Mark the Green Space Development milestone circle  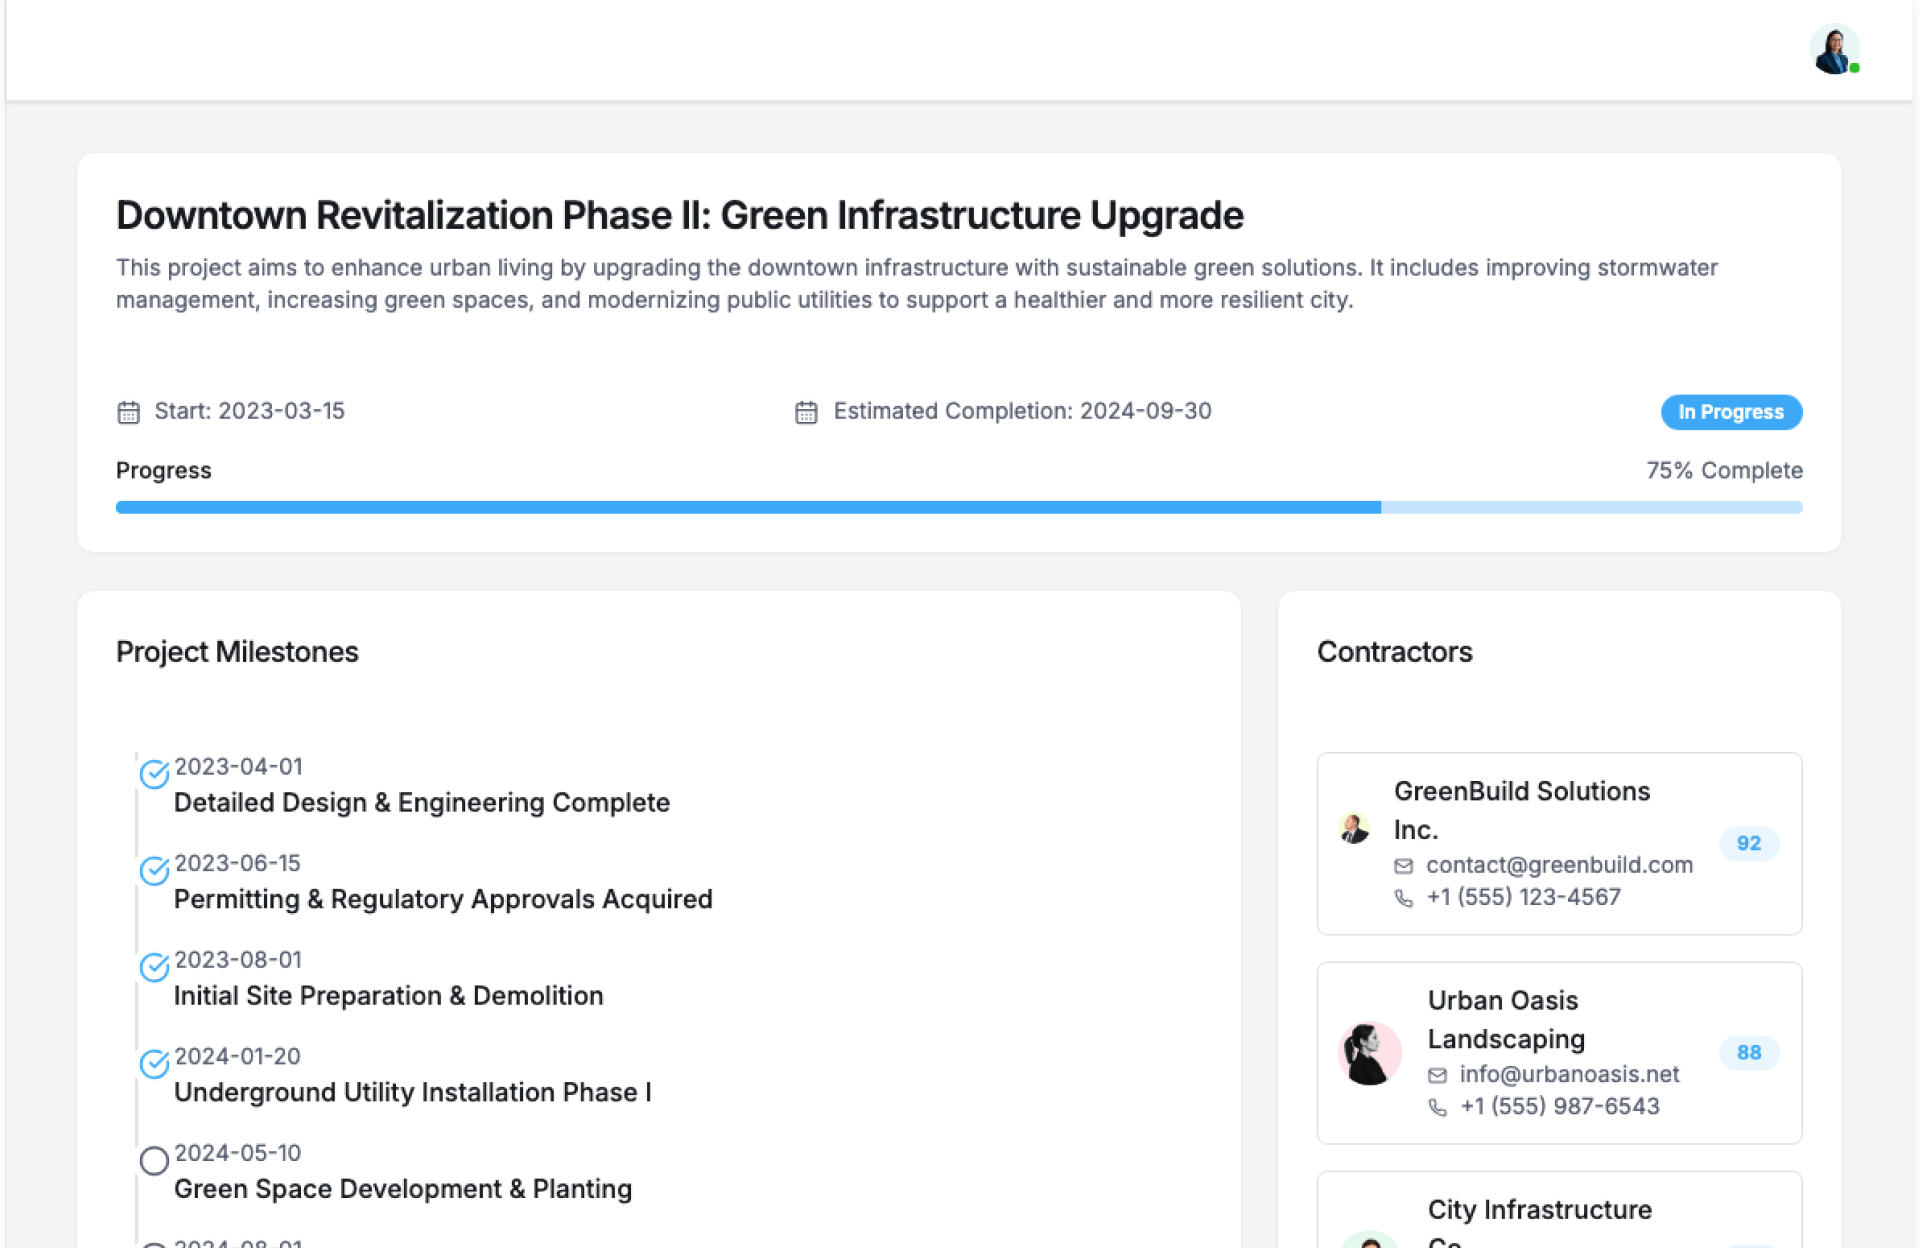click(x=154, y=1161)
